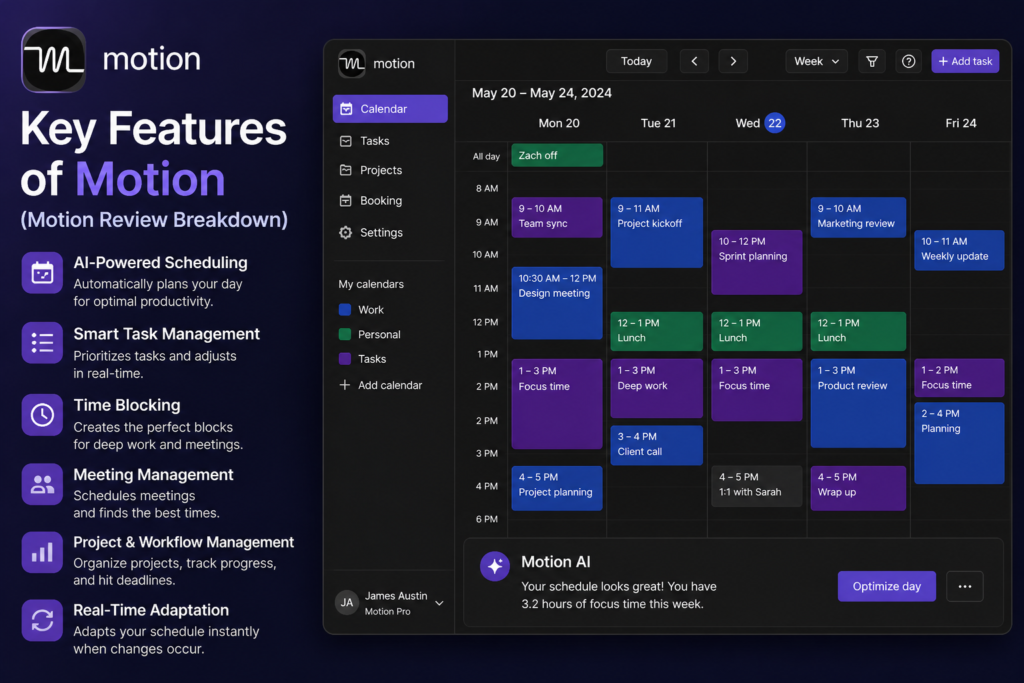Open Thursday's Lunch event

[858, 331]
